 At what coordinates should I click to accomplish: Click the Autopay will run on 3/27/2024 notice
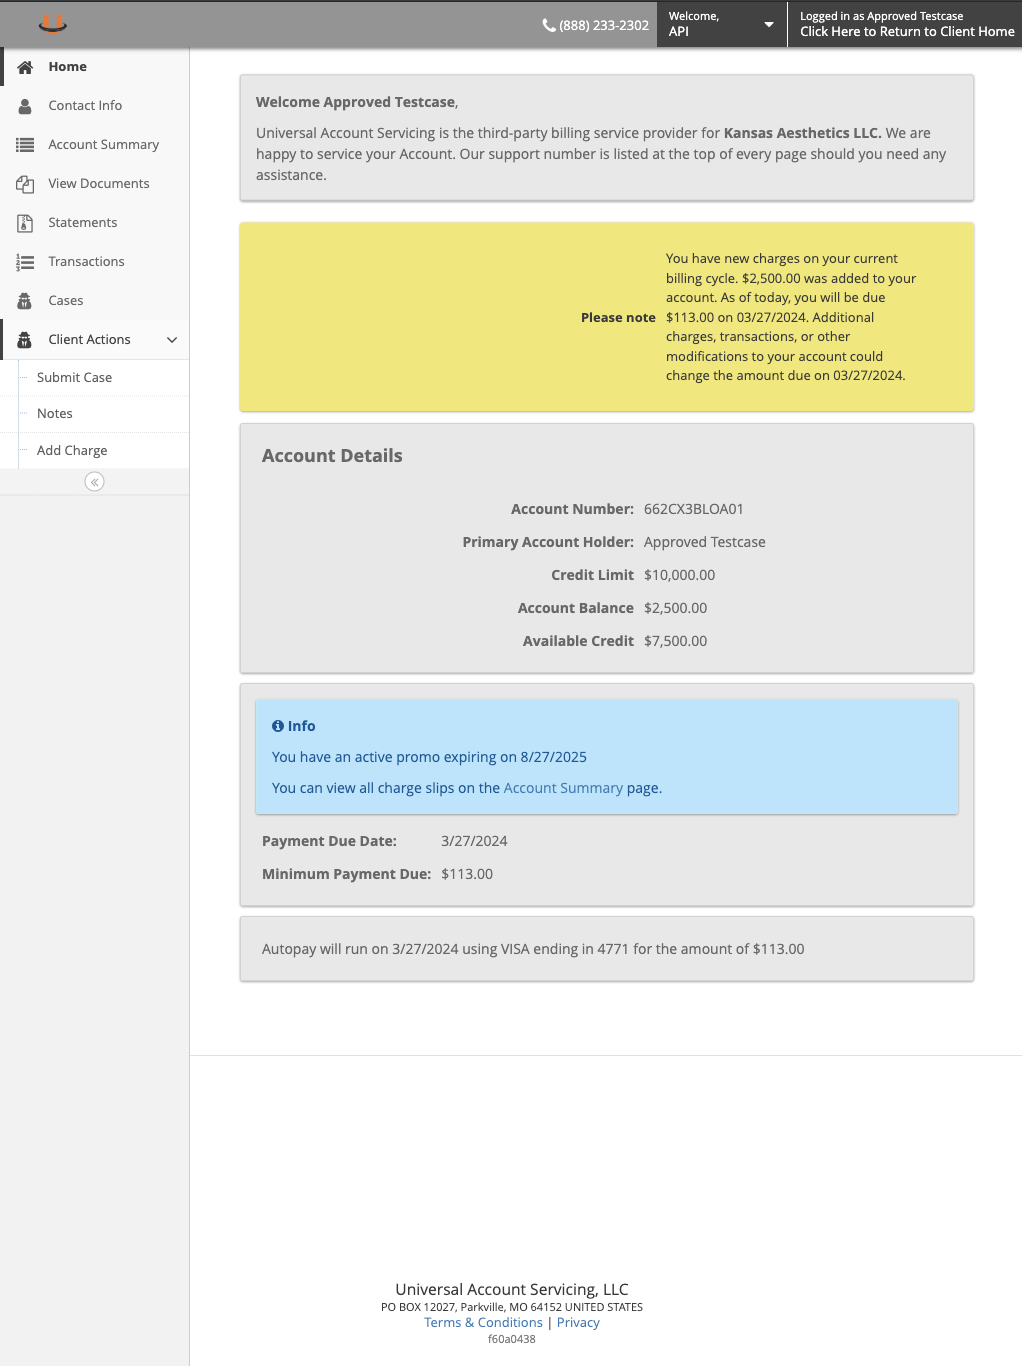[533, 949]
